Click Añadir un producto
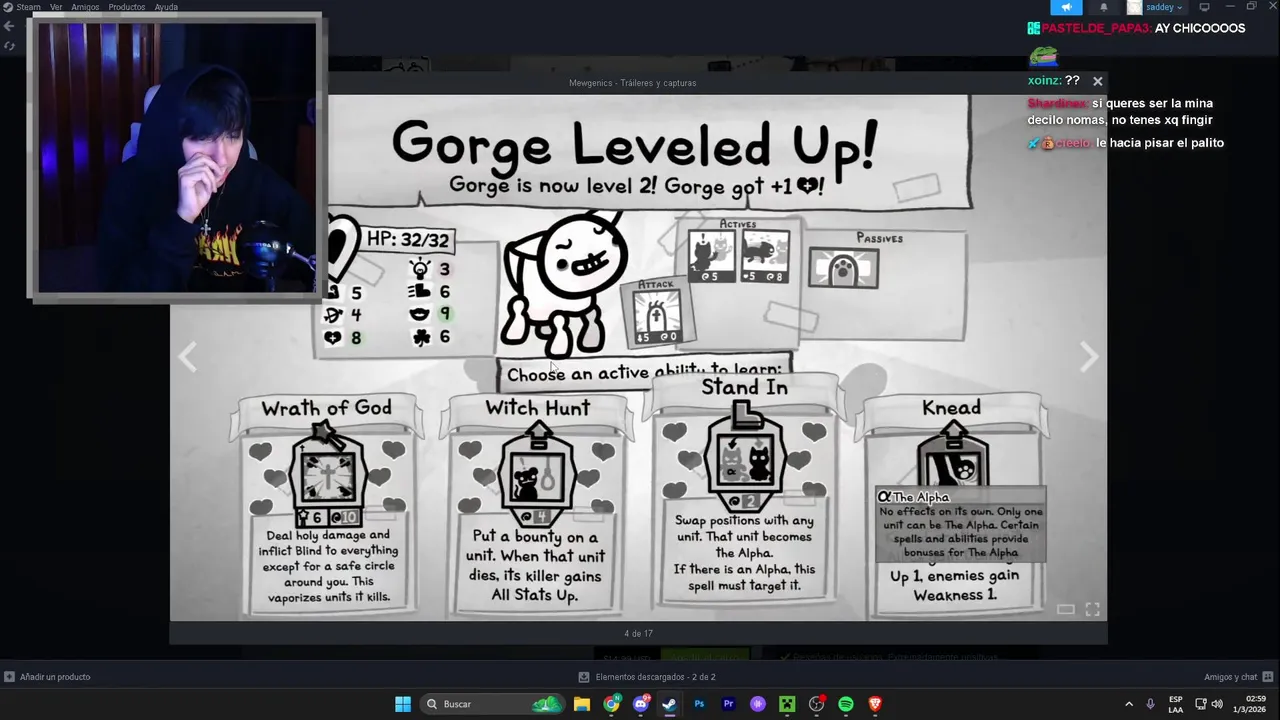The image size is (1280, 720). (x=47, y=677)
